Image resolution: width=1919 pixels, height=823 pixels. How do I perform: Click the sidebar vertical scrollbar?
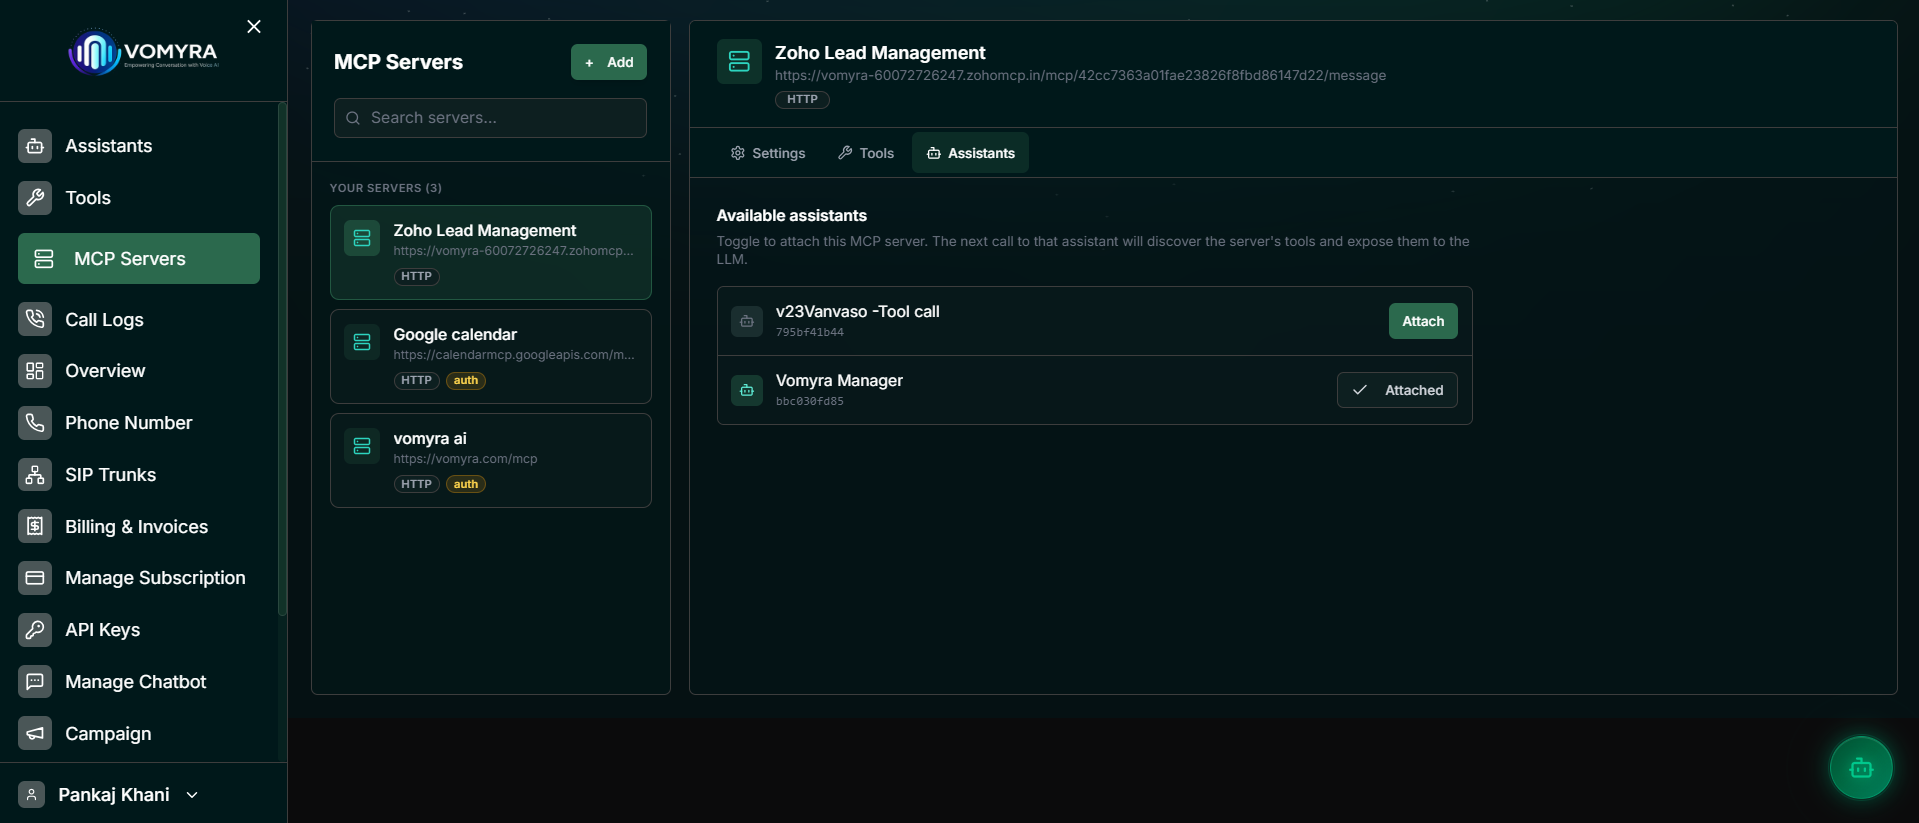tap(282, 360)
